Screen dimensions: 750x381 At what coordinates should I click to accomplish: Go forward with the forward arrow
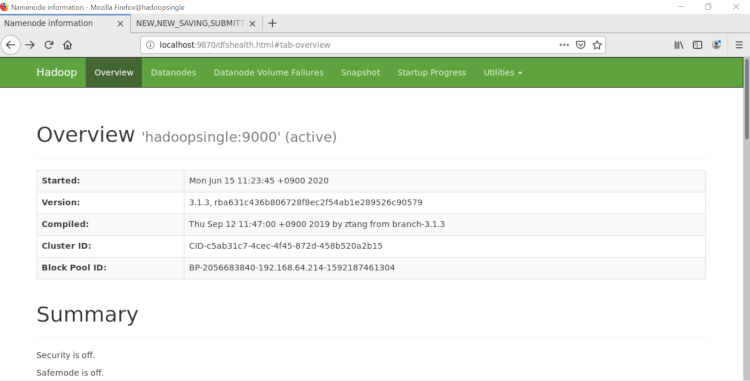coord(30,45)
